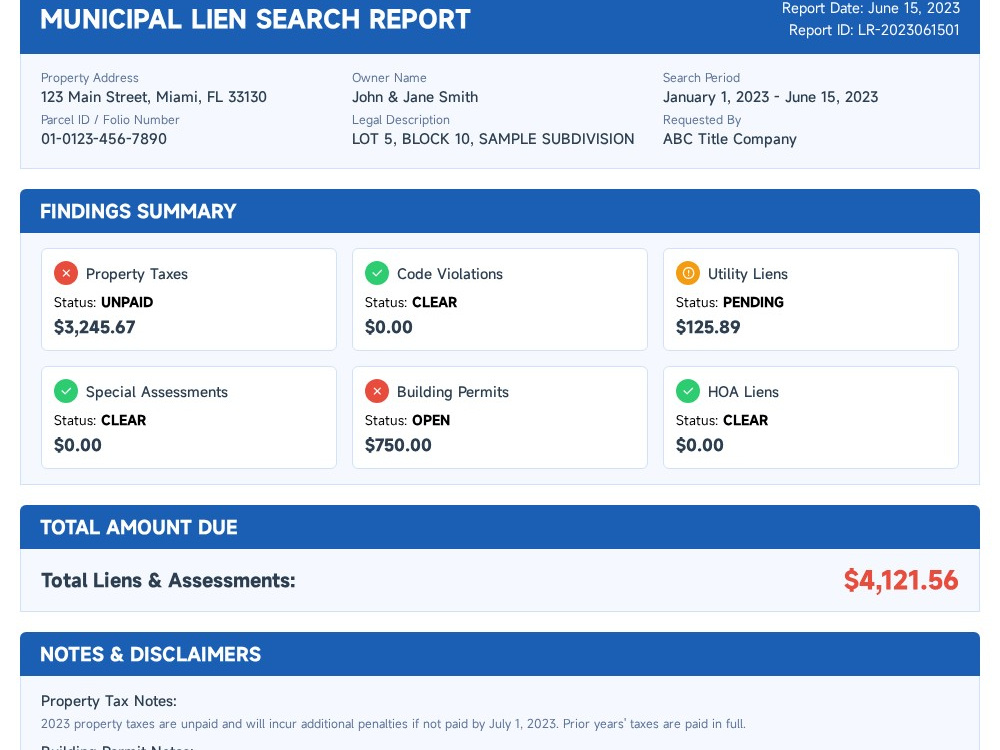Click the Owner Name field label
Viewport: 1000px width, 750px height.
tap(389, 78)
